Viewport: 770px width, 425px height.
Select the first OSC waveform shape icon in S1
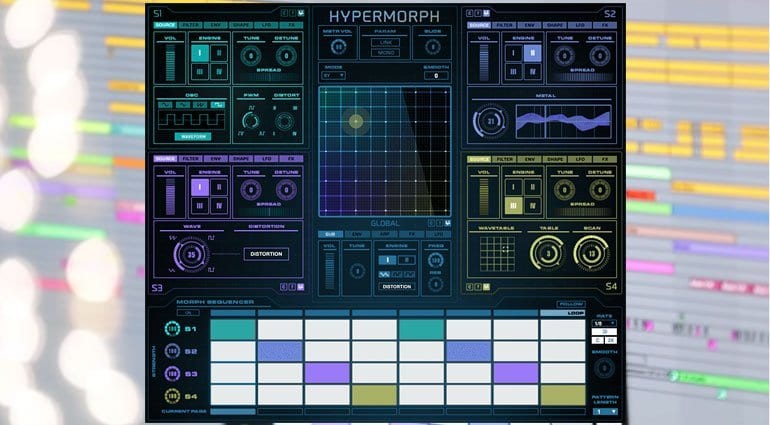coord(165,105)
